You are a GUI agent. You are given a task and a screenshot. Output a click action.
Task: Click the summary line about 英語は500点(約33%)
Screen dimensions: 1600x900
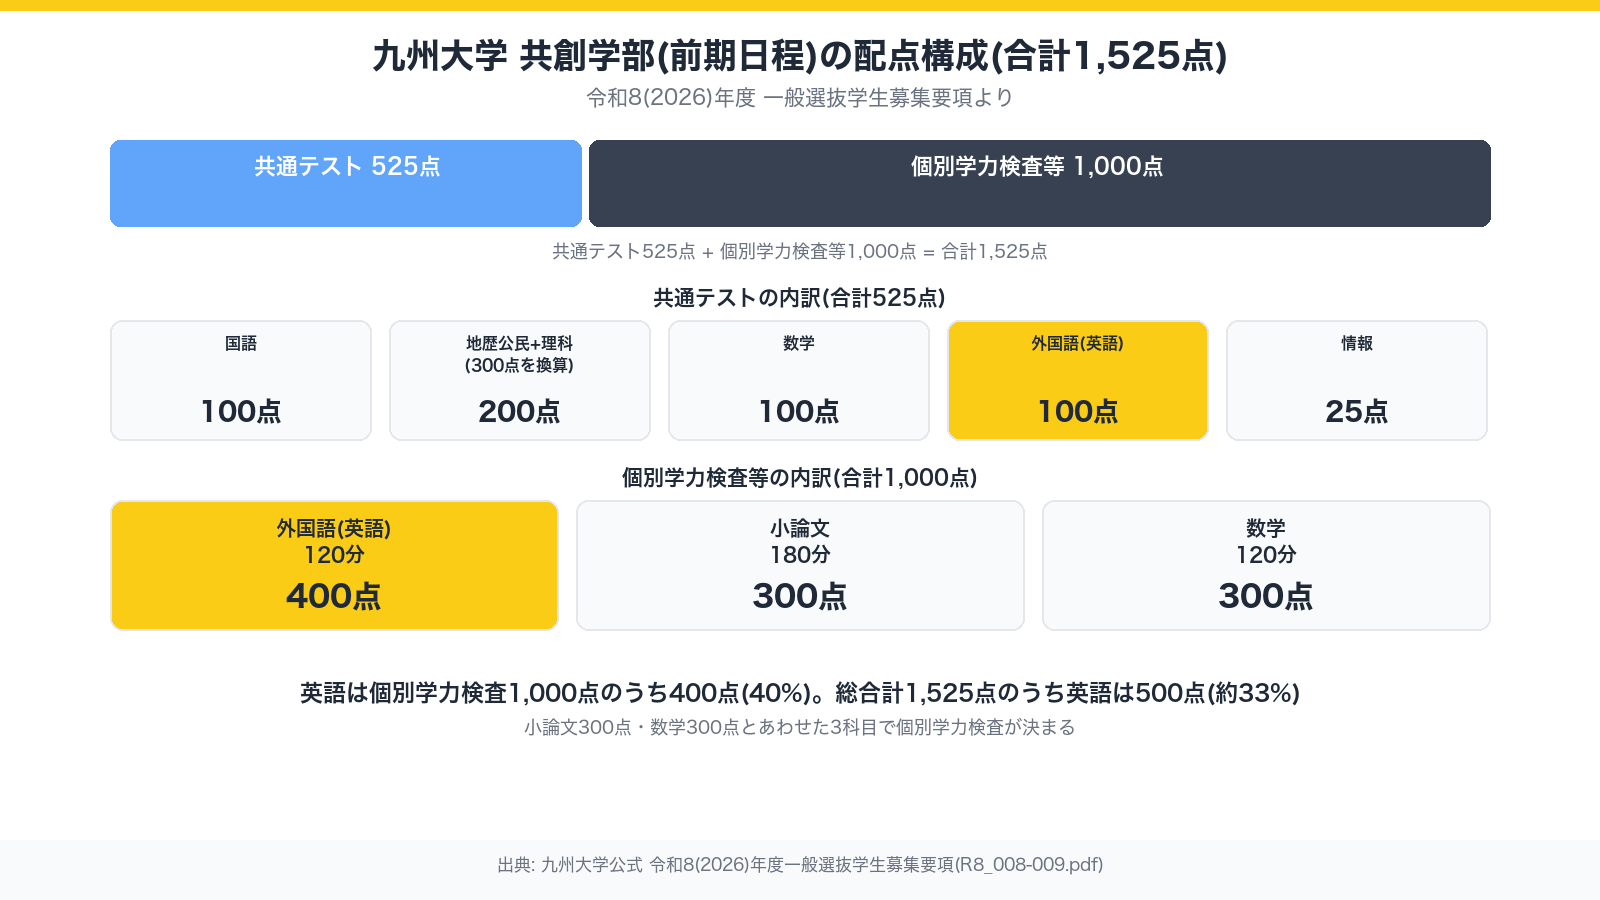pos(800,693)
